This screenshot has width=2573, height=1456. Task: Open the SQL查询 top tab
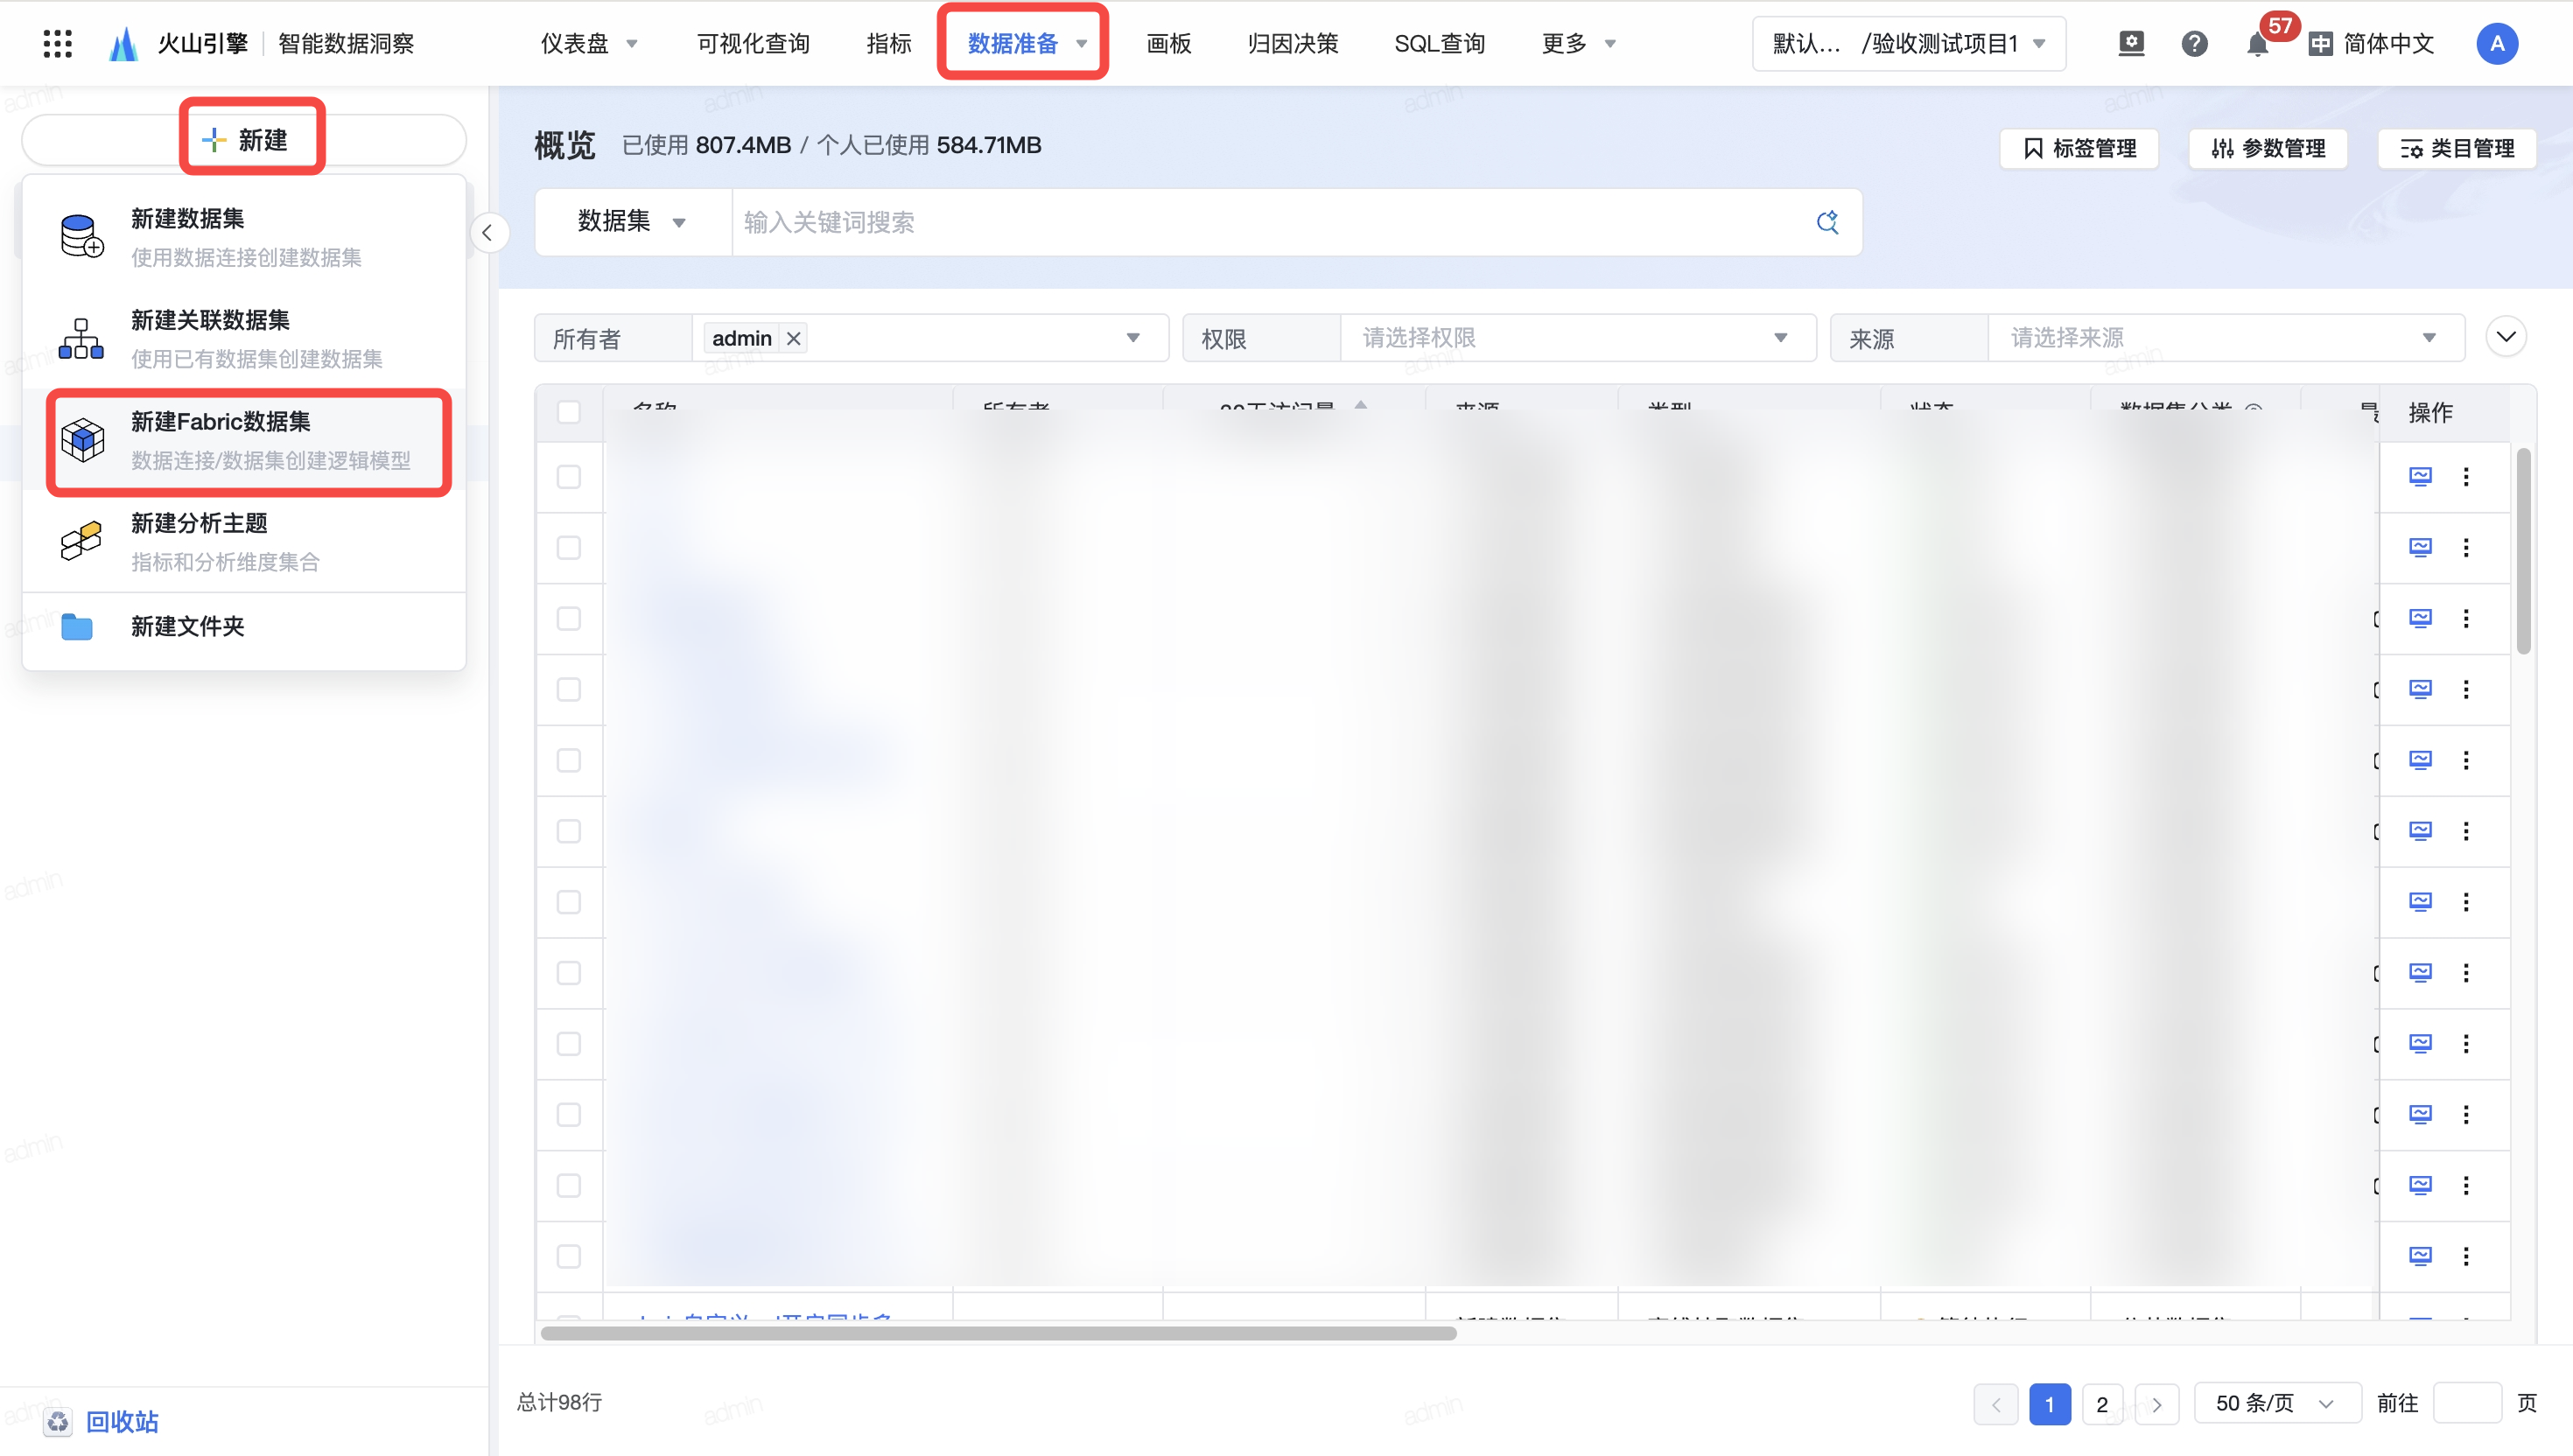point(1439,43)
